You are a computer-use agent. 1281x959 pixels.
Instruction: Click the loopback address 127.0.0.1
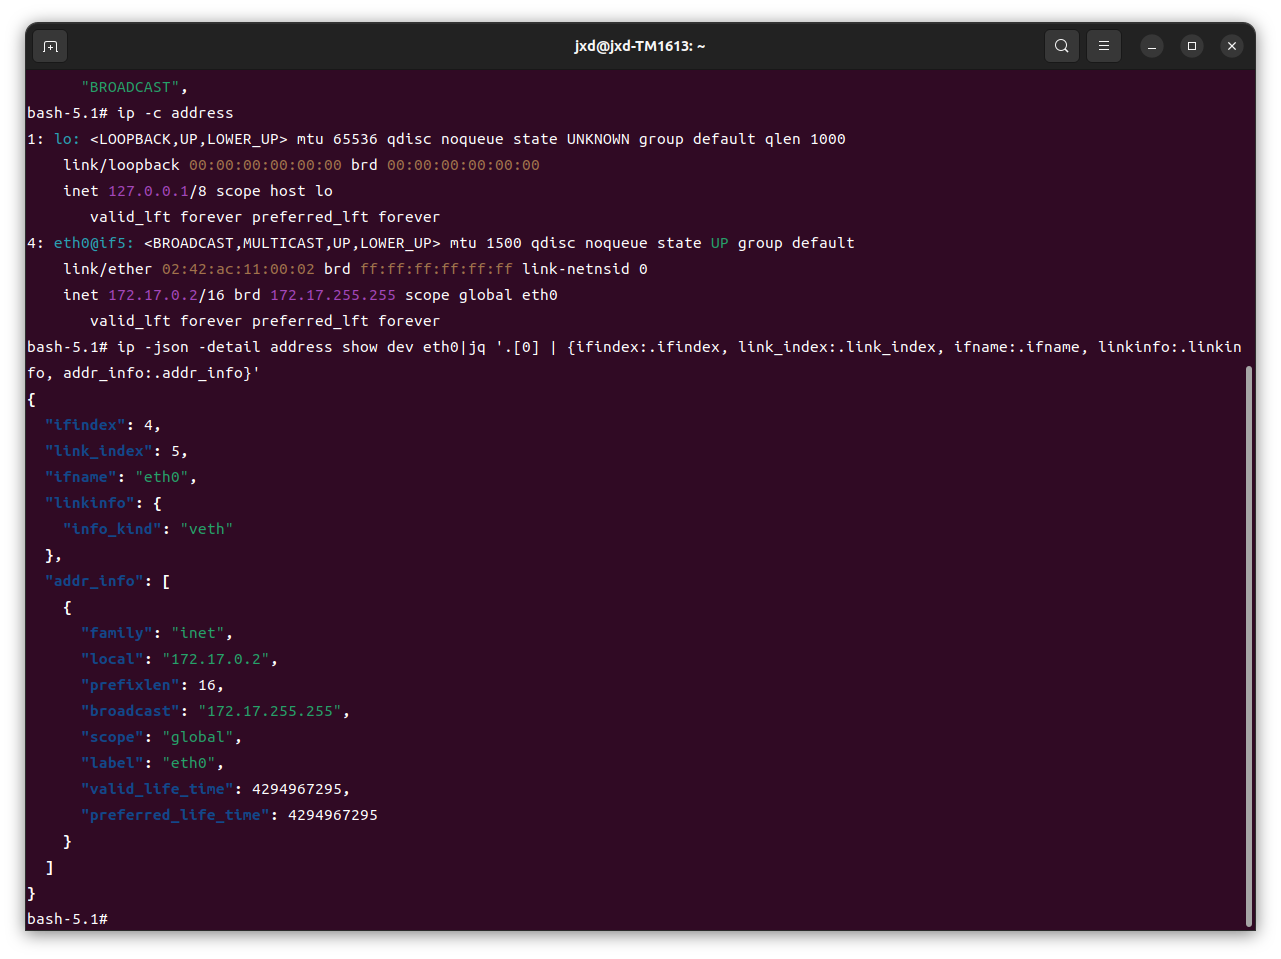click(x=148, y=191)
